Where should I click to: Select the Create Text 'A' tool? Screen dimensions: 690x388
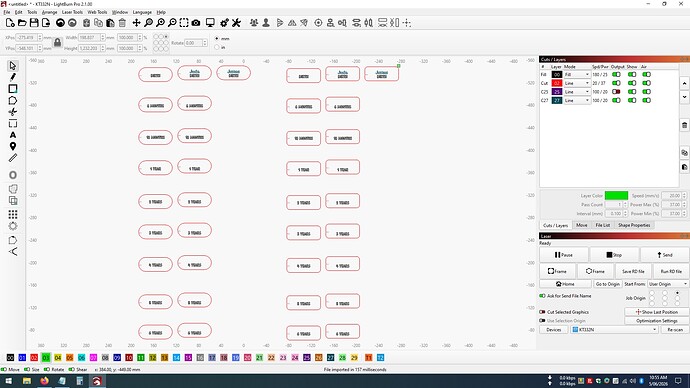click(x=13, y=135)
